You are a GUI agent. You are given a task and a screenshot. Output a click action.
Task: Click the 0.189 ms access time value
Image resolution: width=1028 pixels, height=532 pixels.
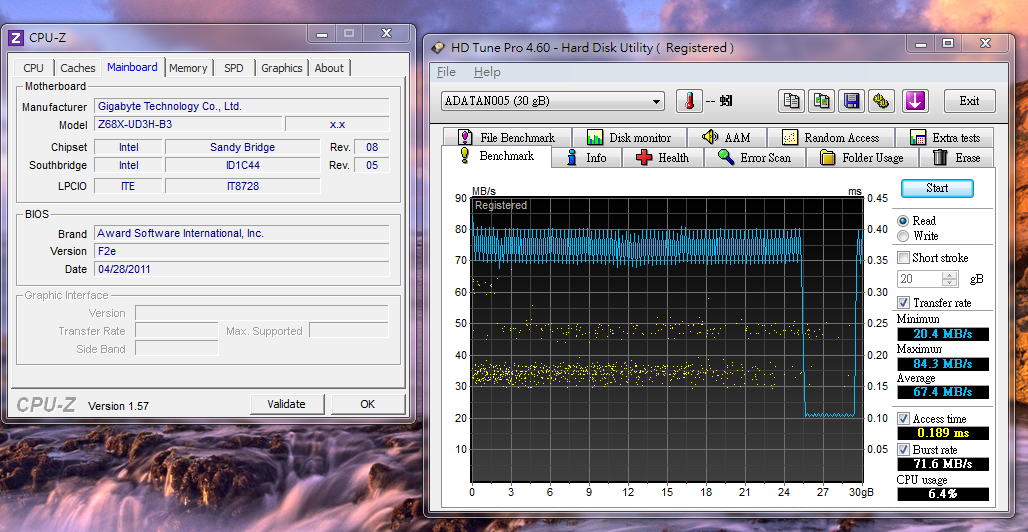click(943, 433)
